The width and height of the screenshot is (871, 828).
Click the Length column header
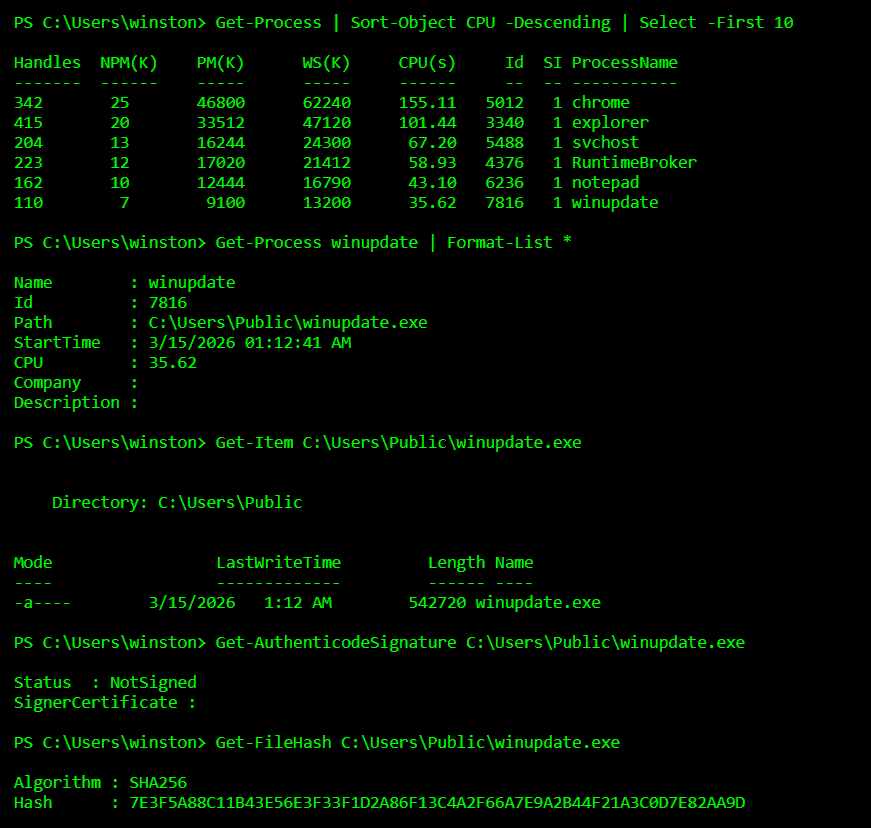pyautogui.click(x=456, y=563)
